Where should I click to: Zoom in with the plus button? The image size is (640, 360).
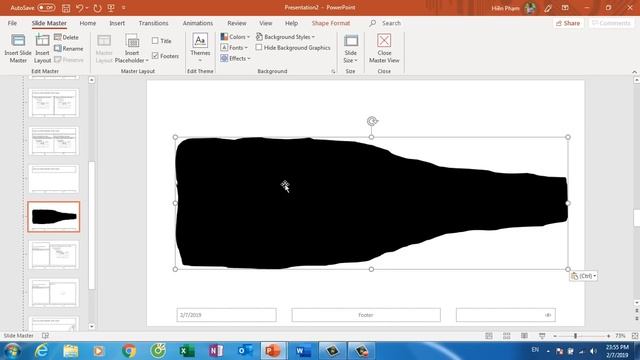609,336
